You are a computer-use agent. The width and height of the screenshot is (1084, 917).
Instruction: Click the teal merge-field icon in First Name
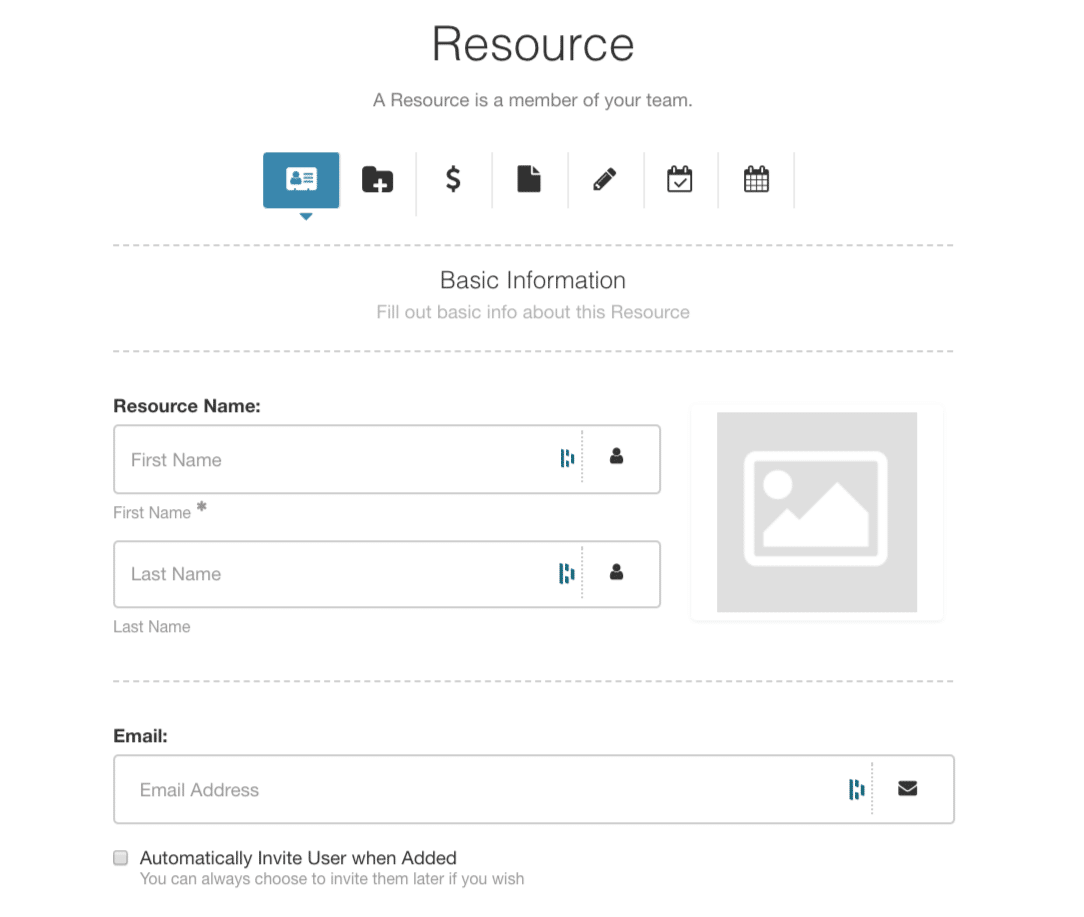click(567, 457)
